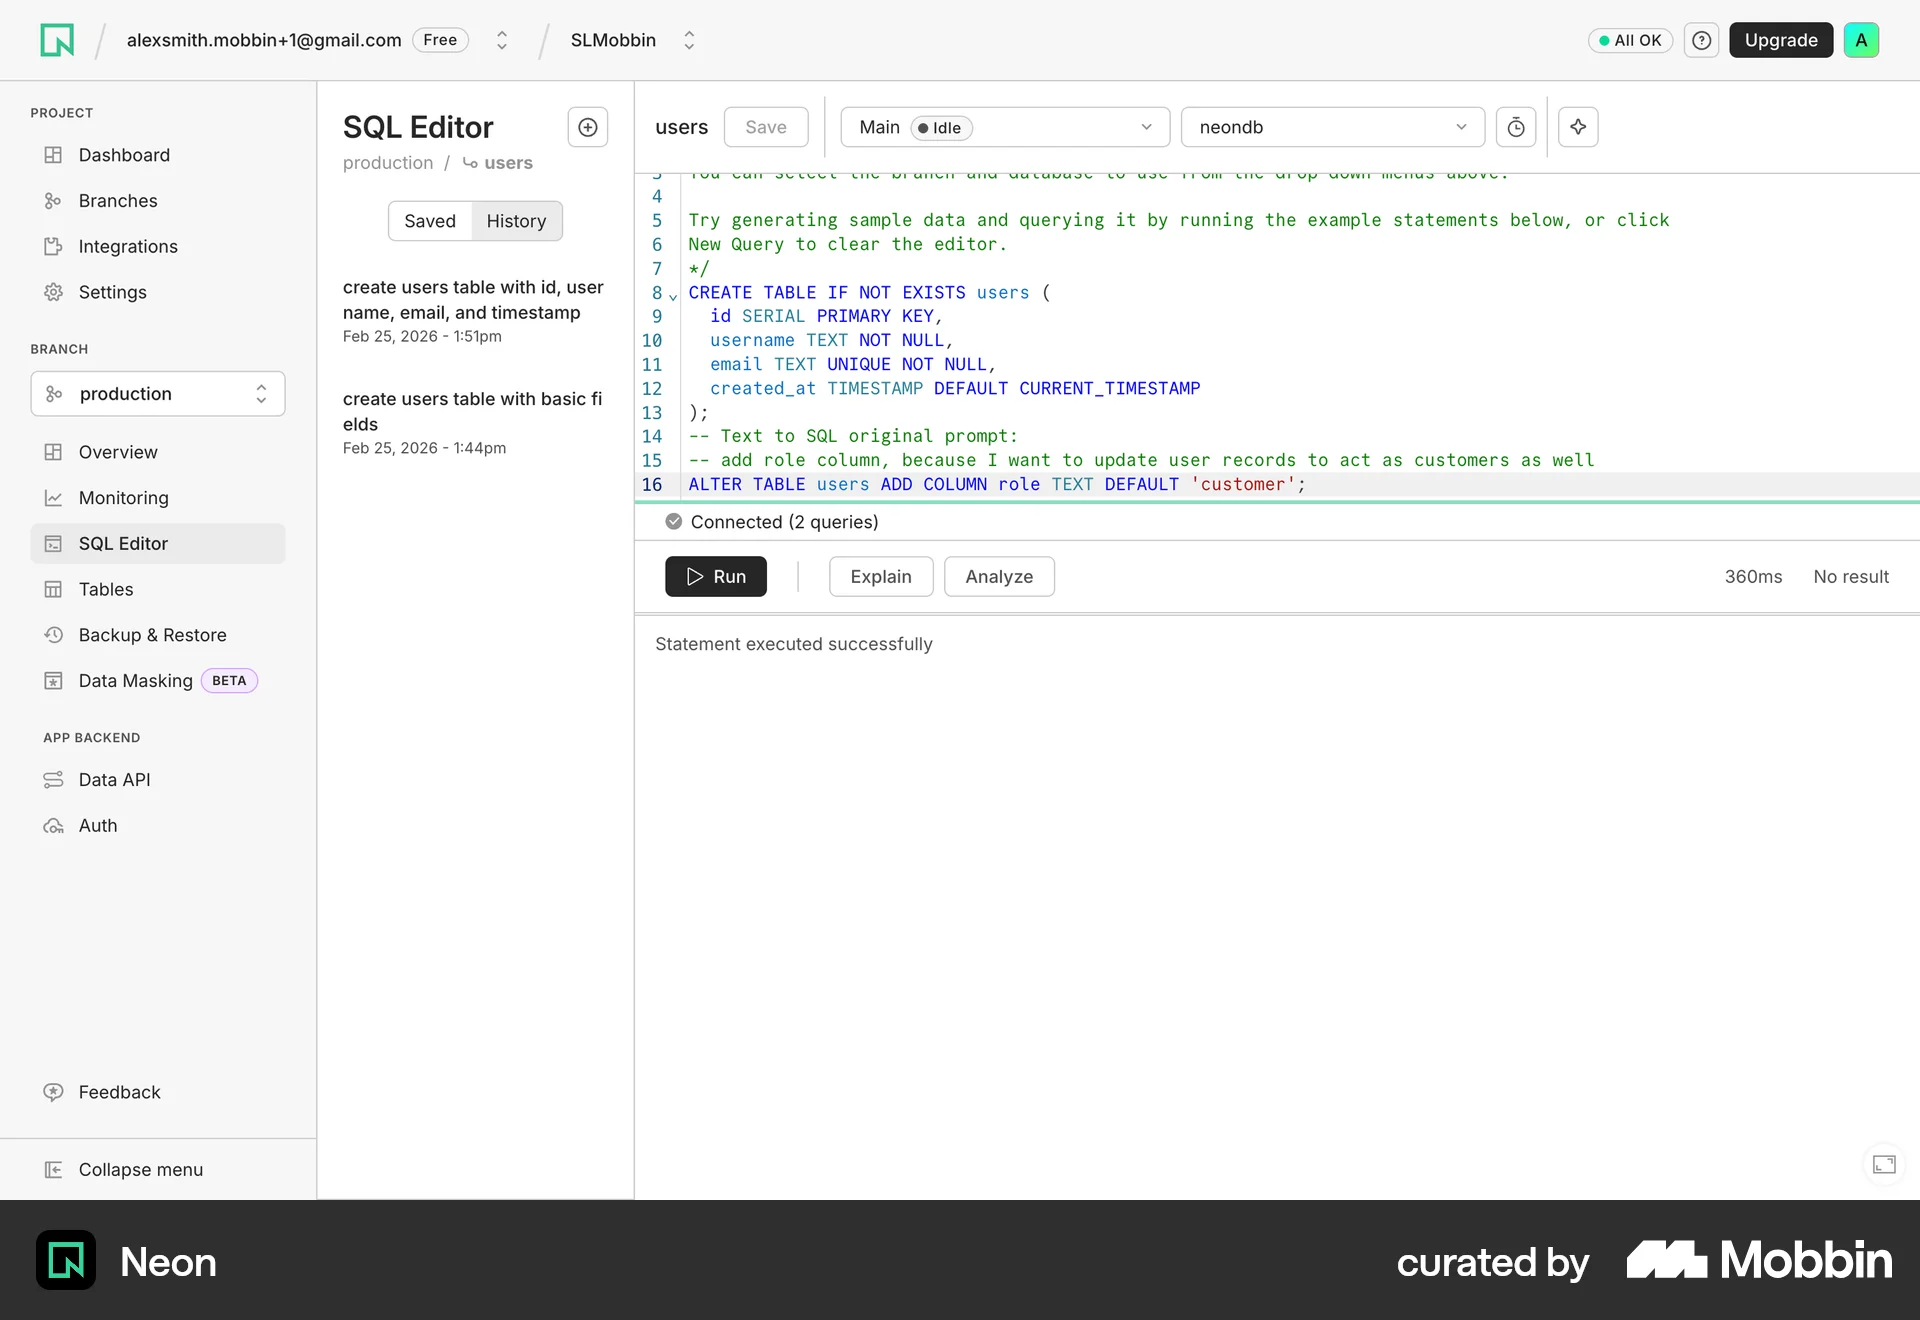Go to Monitoring page

158,498
